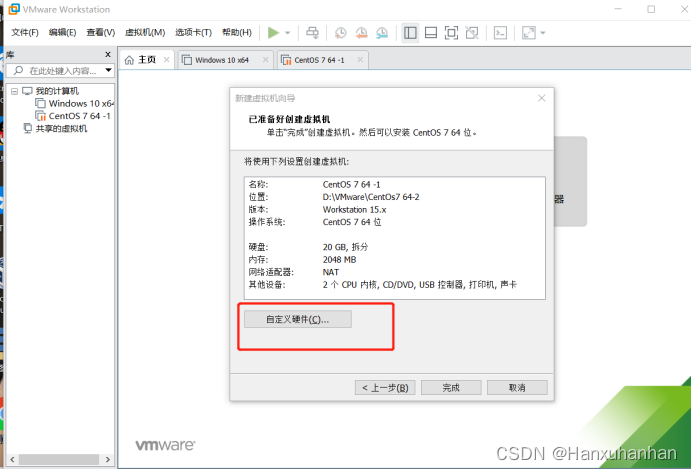Click the 完成 finish button
692x470 pixels.
[451, 387]
